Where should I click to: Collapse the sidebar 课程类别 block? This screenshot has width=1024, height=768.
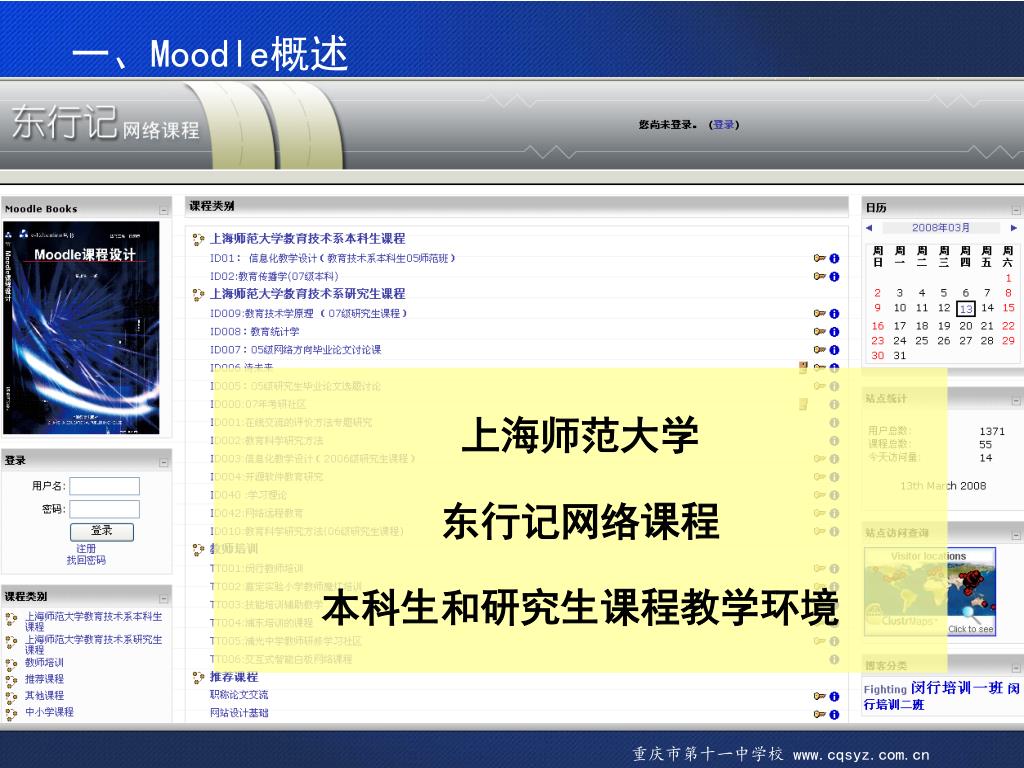point(163,598)
